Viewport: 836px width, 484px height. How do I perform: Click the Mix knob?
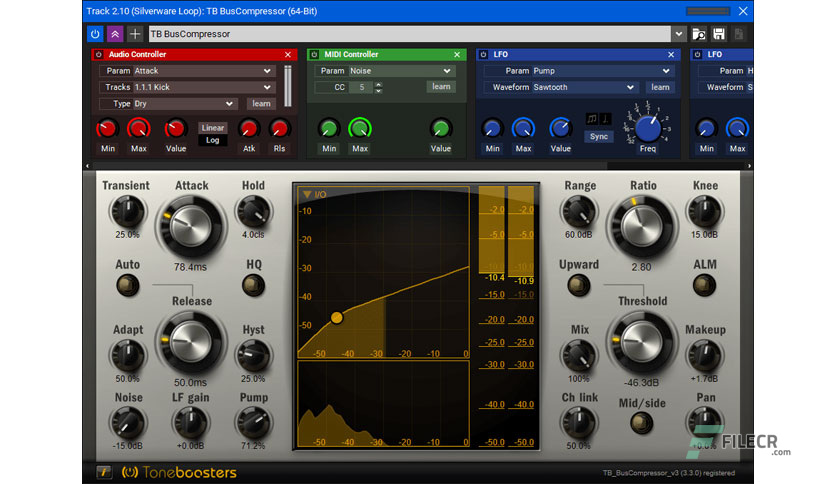pos(578,356)
